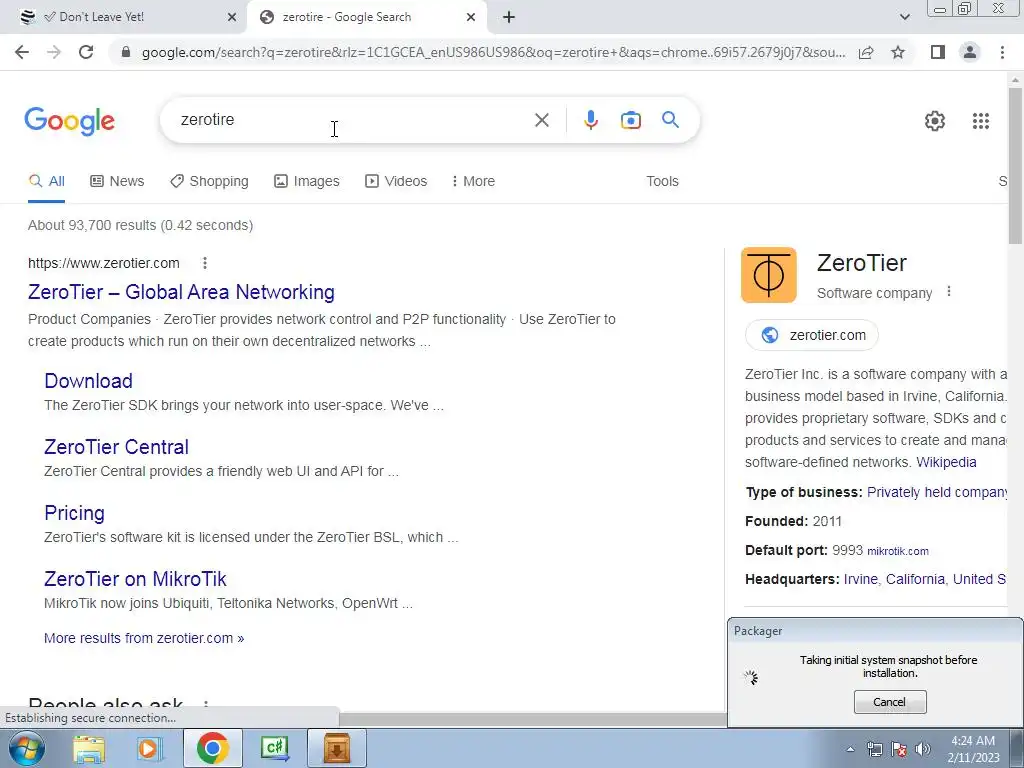Click the browser forward arrow
This screenshot has width=1024, height=768.
click(54, 52)
